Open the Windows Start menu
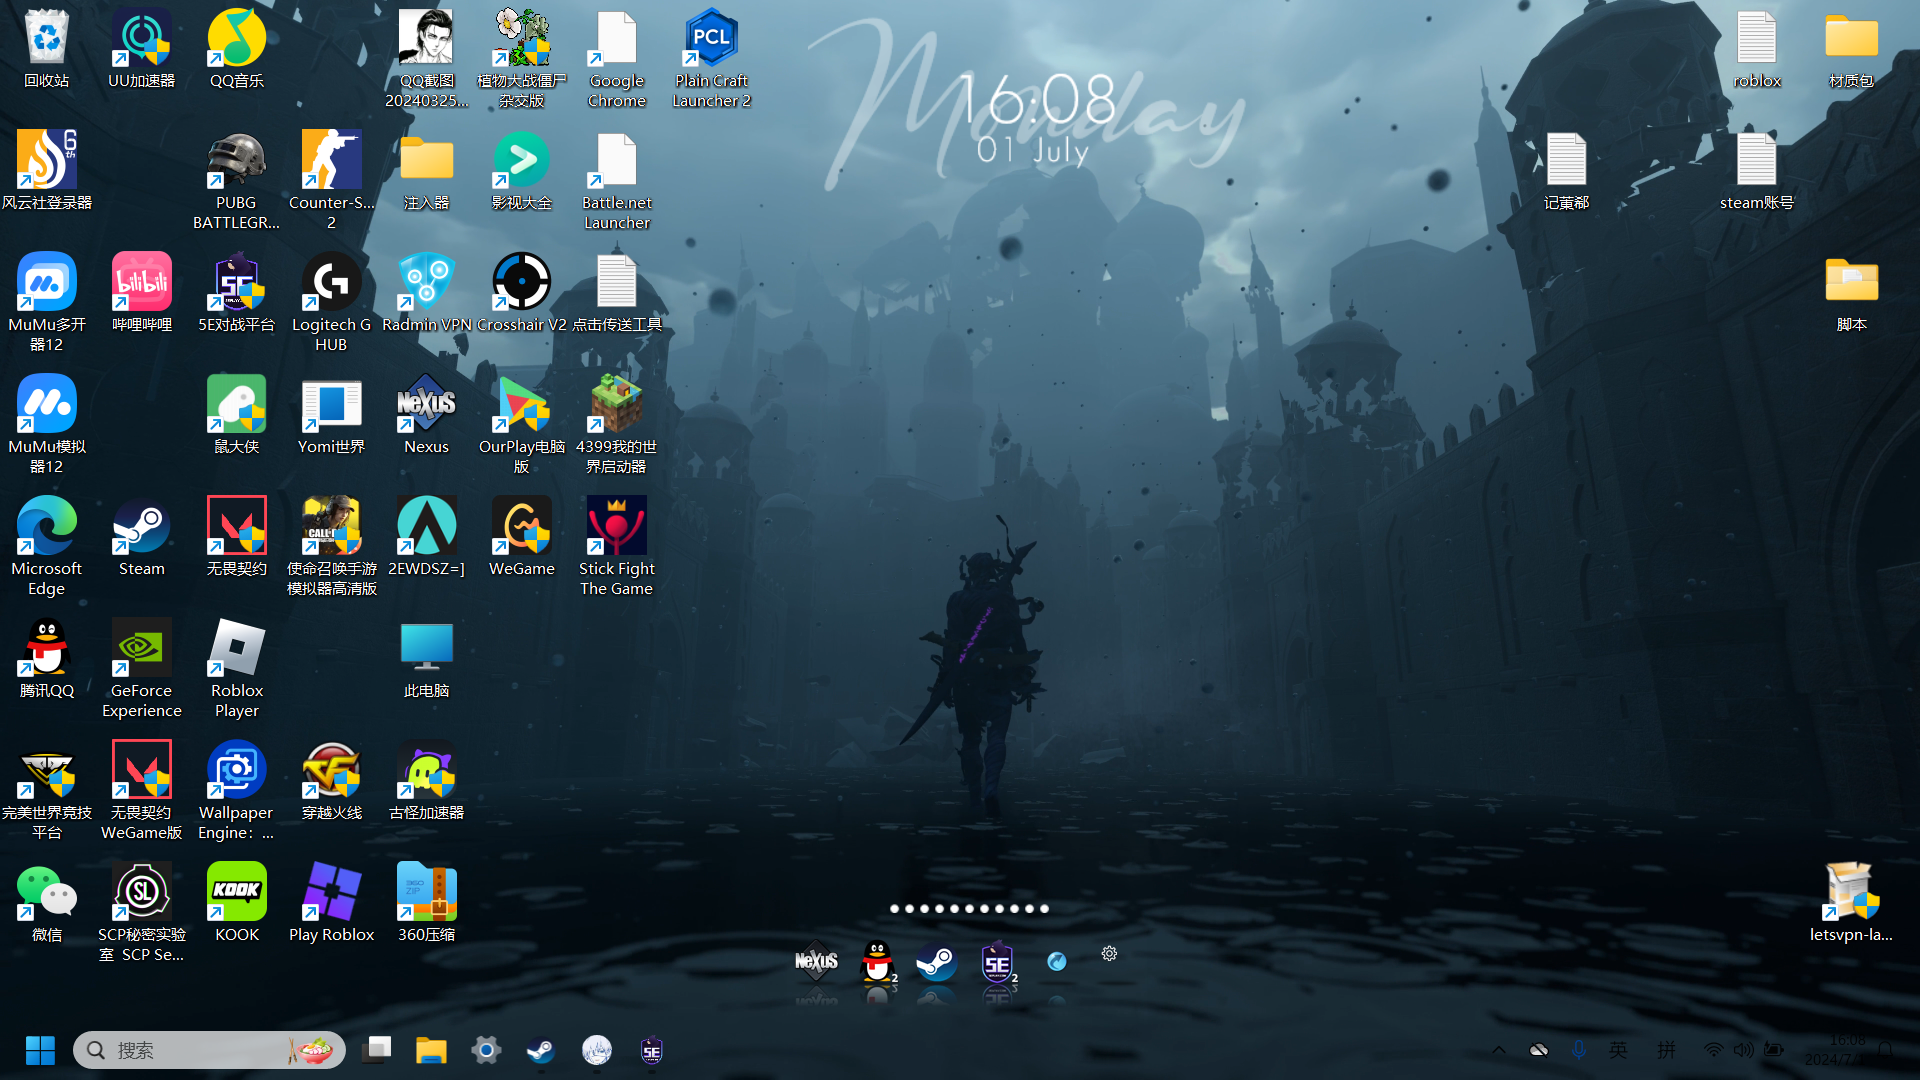Screen dimensions: 1920x1080 tap(40, 1050)
